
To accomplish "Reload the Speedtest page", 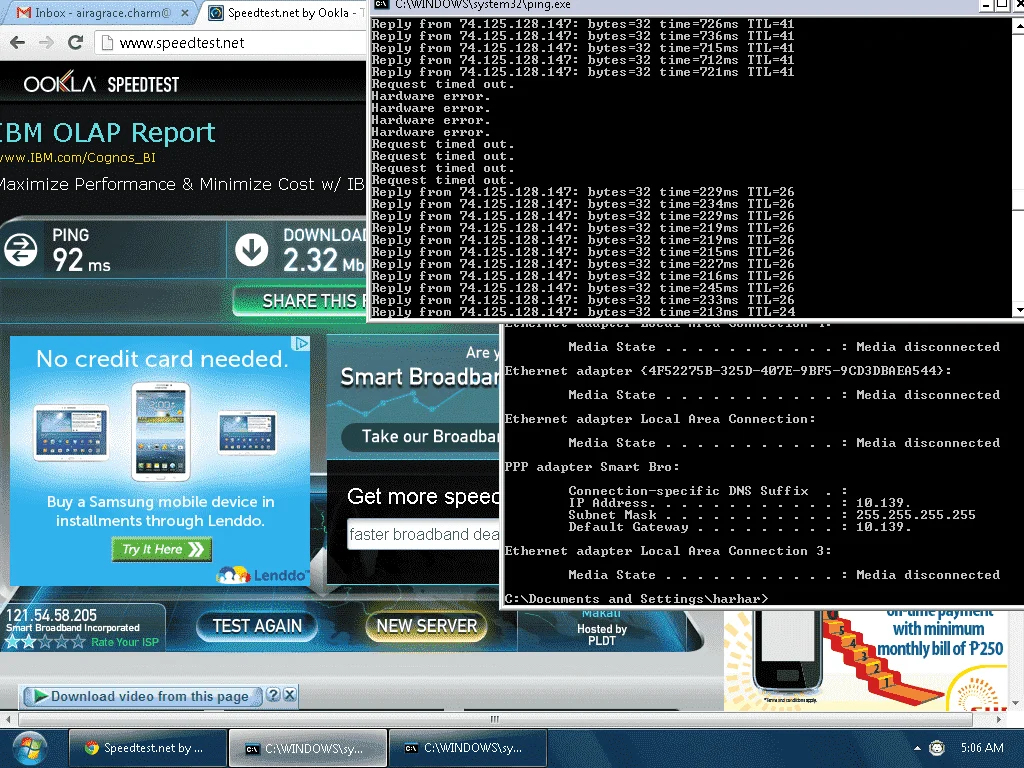I will point(76,42).
